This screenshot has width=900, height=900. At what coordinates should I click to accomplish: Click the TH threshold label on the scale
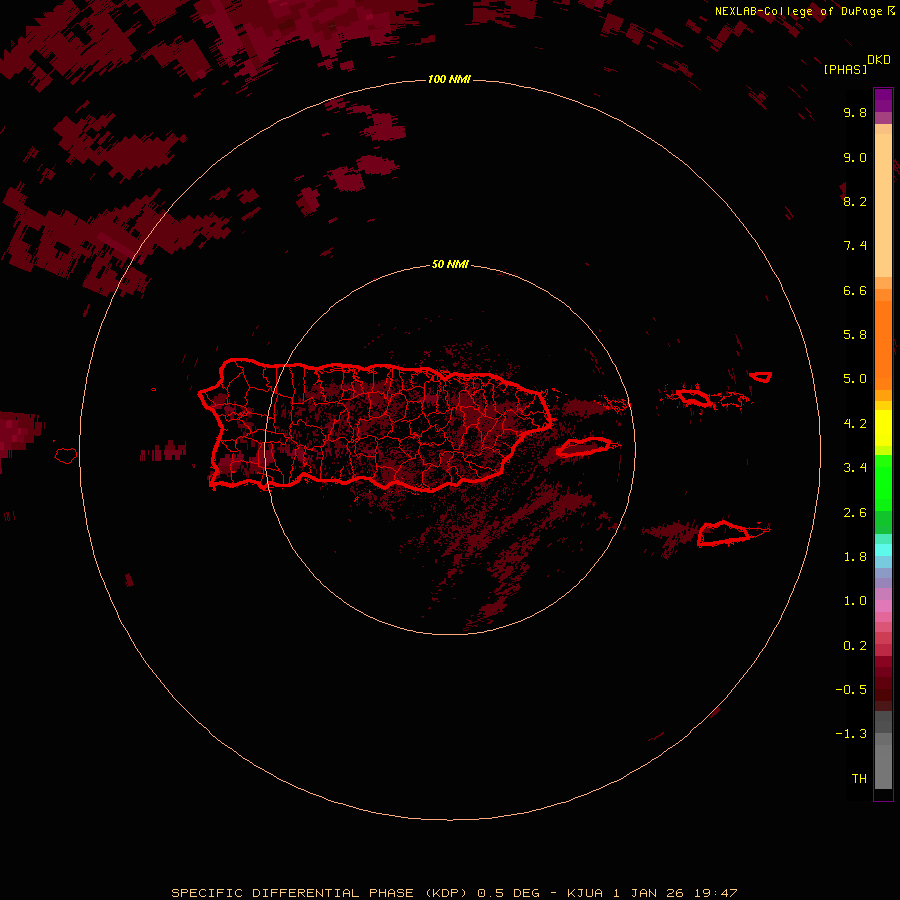coord(859,779)
